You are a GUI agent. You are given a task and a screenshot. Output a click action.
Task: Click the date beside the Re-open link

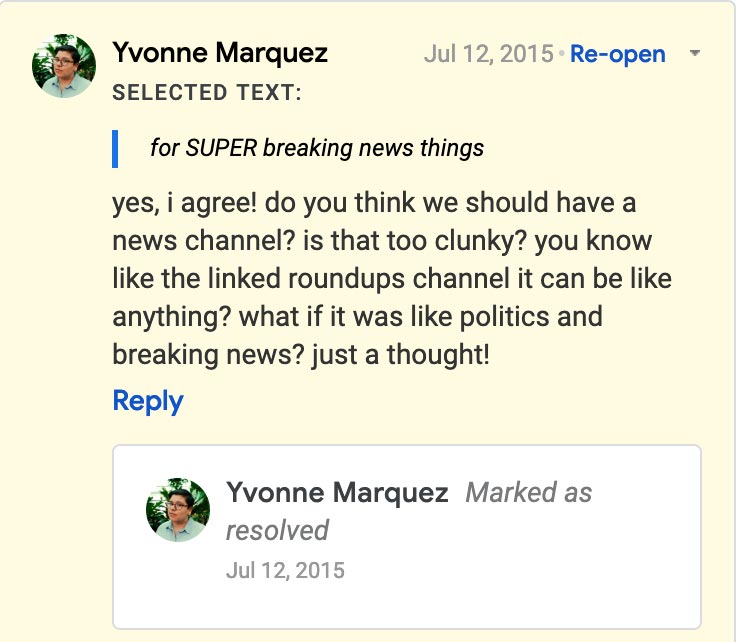488,54
